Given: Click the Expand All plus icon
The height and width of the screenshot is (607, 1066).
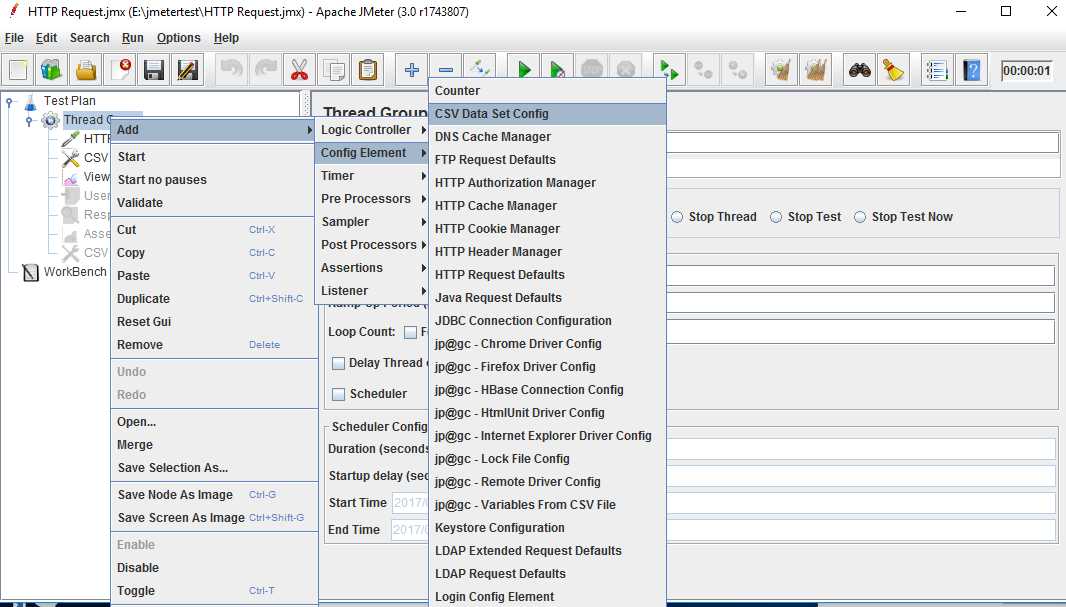Looking at the screenshot, I should tap(411, 70).
